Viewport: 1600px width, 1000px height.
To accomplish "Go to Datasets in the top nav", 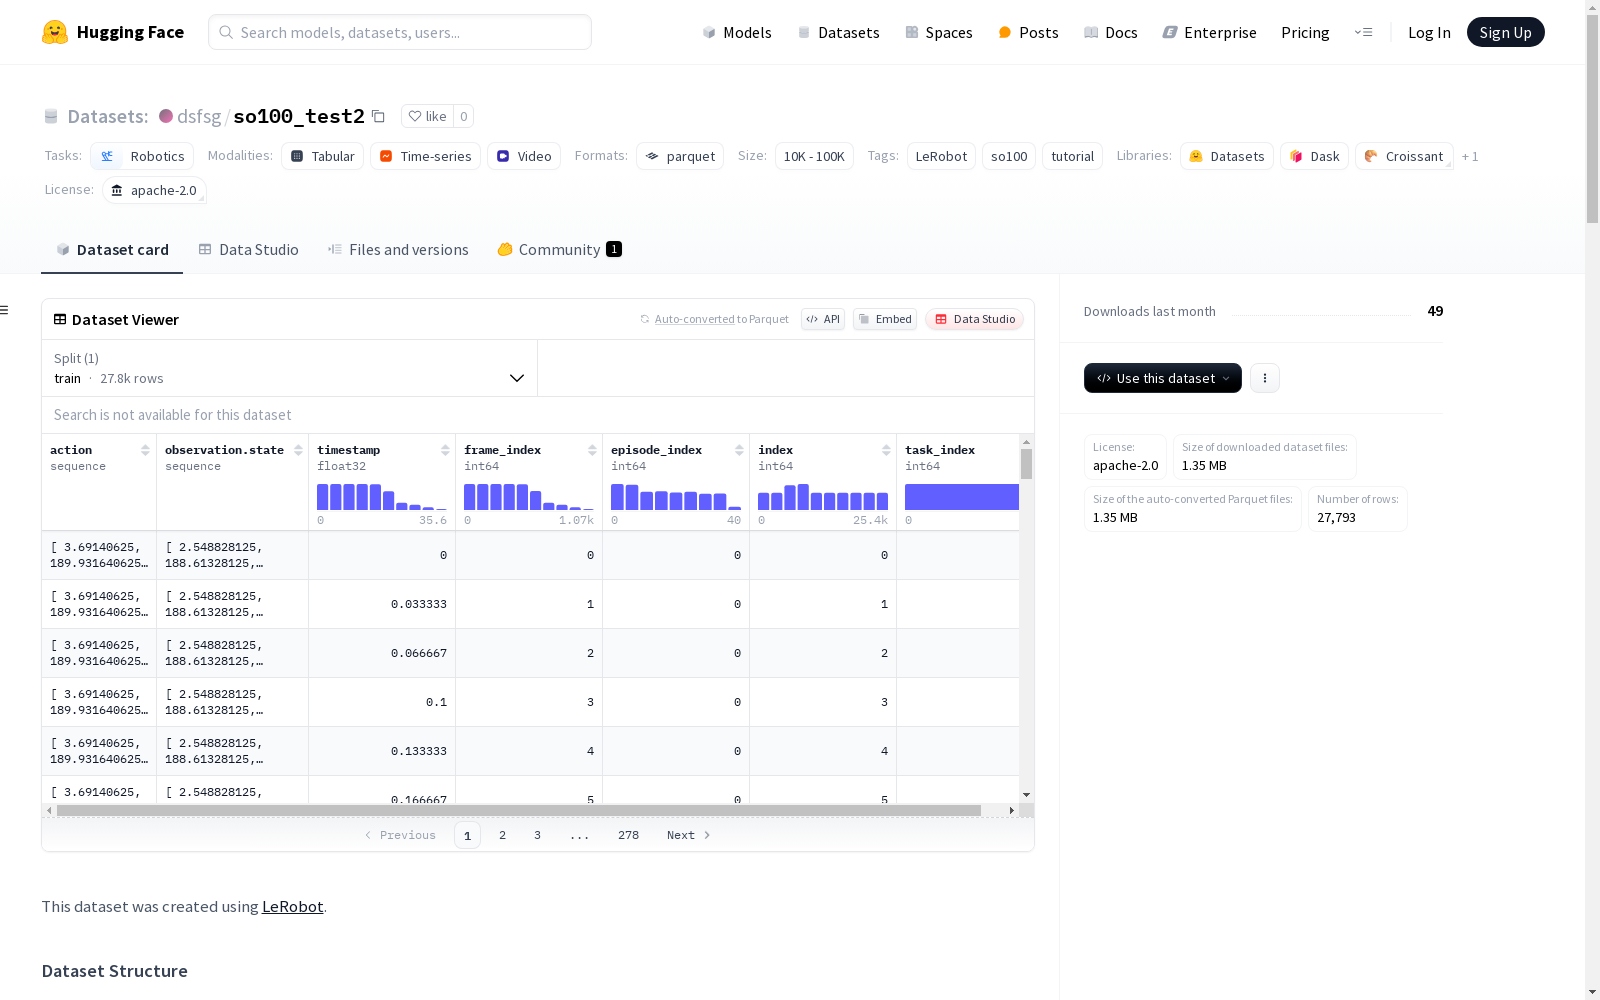I will click(838, 33).
